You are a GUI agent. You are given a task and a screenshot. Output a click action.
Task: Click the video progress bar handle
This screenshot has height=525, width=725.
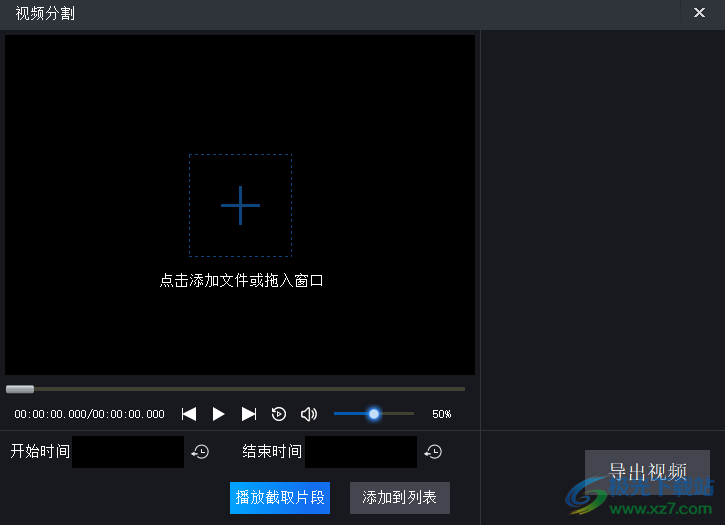(x=20, y=389)
